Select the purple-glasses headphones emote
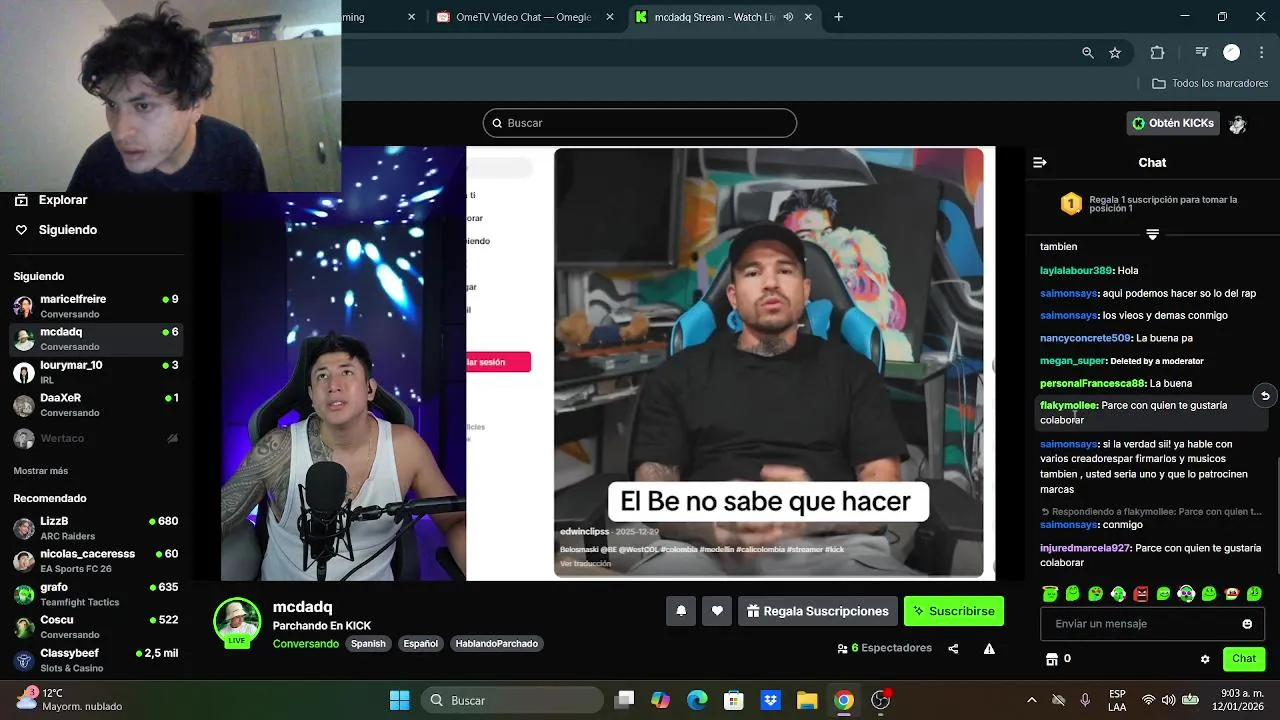The image size is (1280, 720). [x=1186, y=594]
